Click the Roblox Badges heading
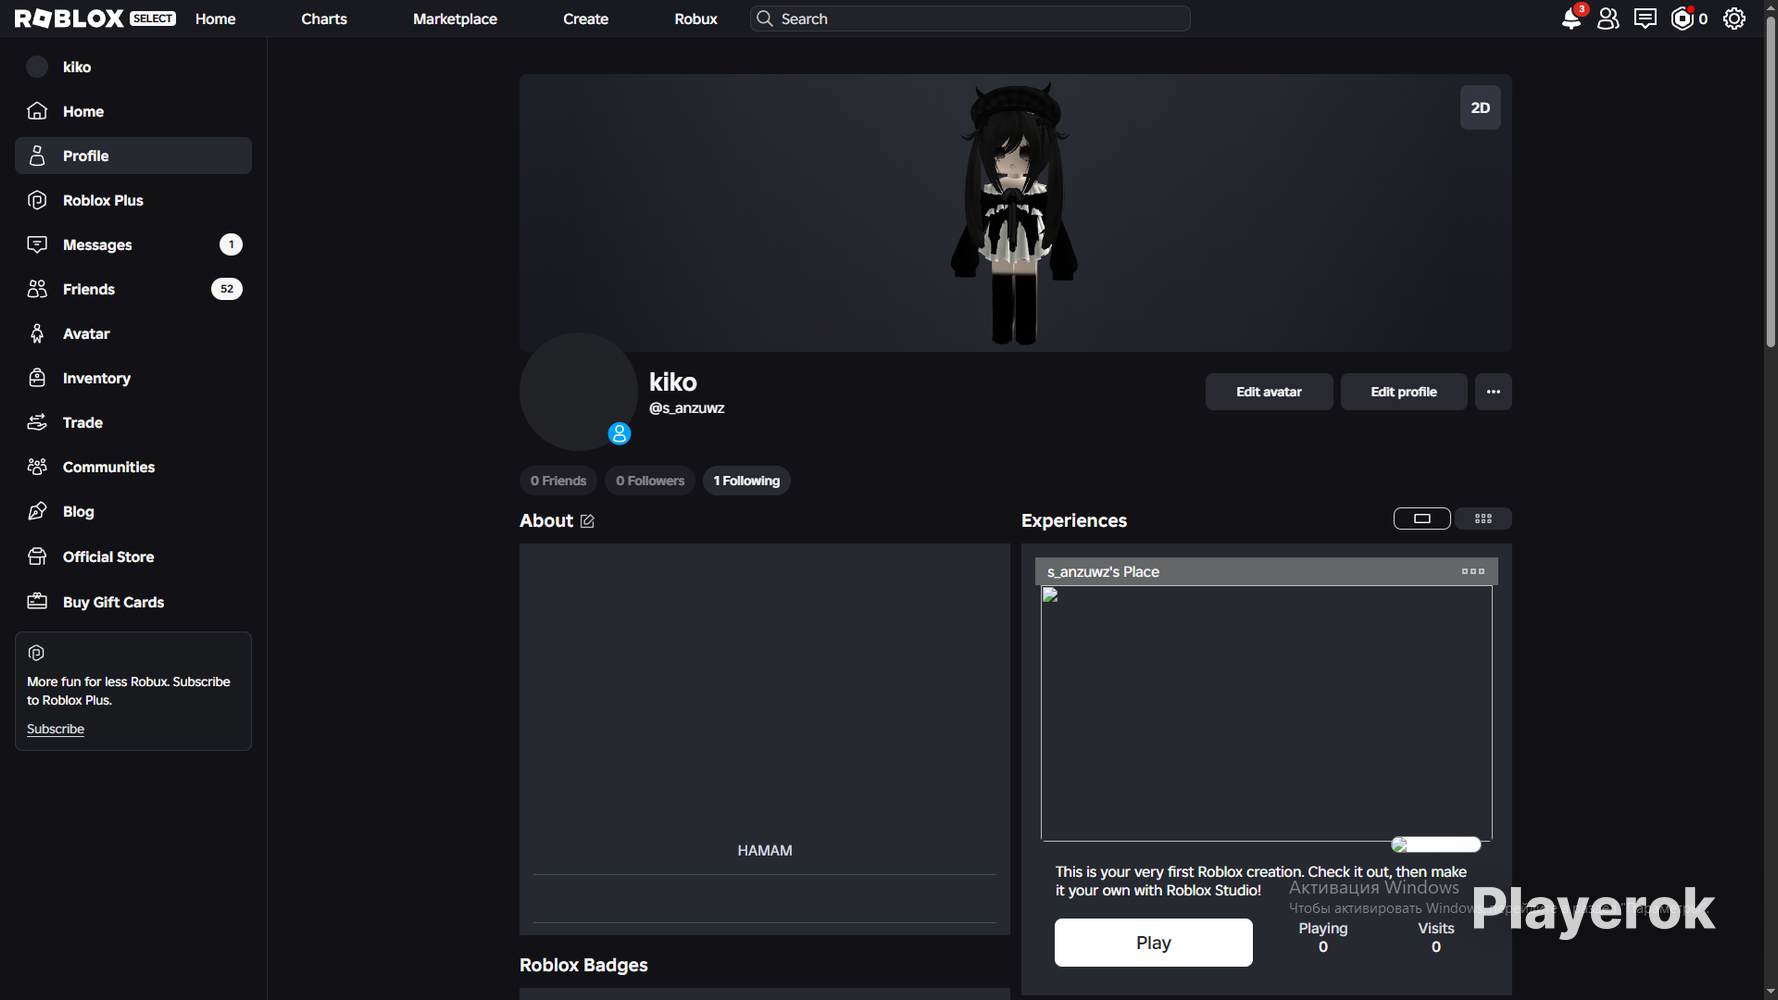This screenshot has width=1778, height=1000. [584, 965]
